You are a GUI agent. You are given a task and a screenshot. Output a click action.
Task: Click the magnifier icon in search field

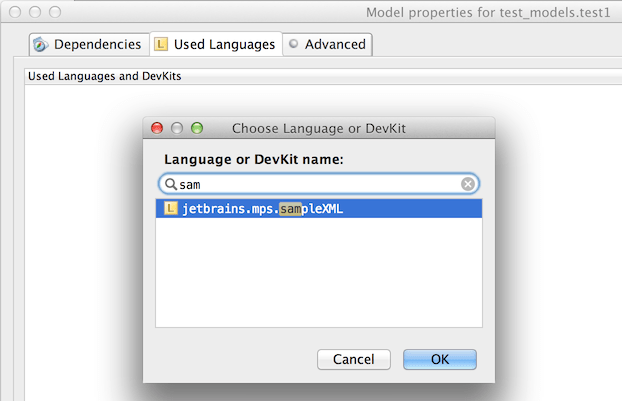171,184
